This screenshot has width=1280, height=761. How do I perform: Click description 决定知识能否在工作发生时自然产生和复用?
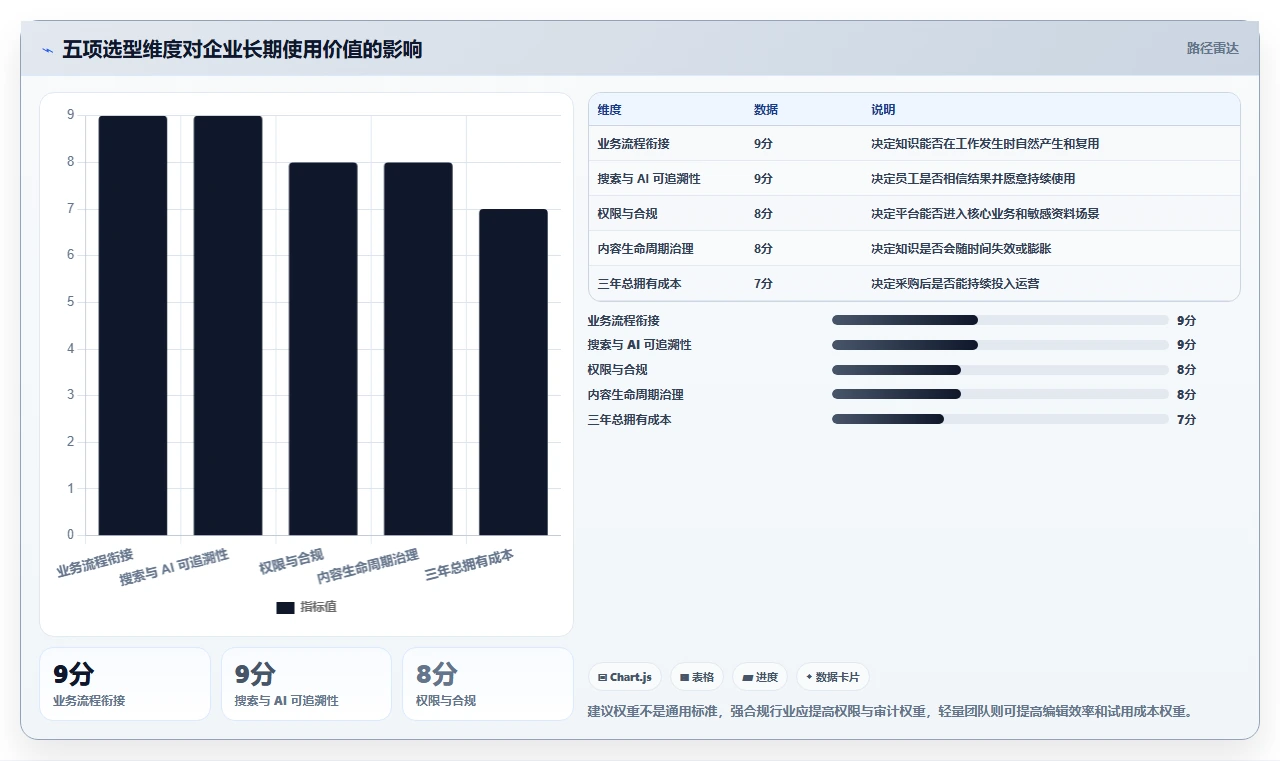[985, 144]
